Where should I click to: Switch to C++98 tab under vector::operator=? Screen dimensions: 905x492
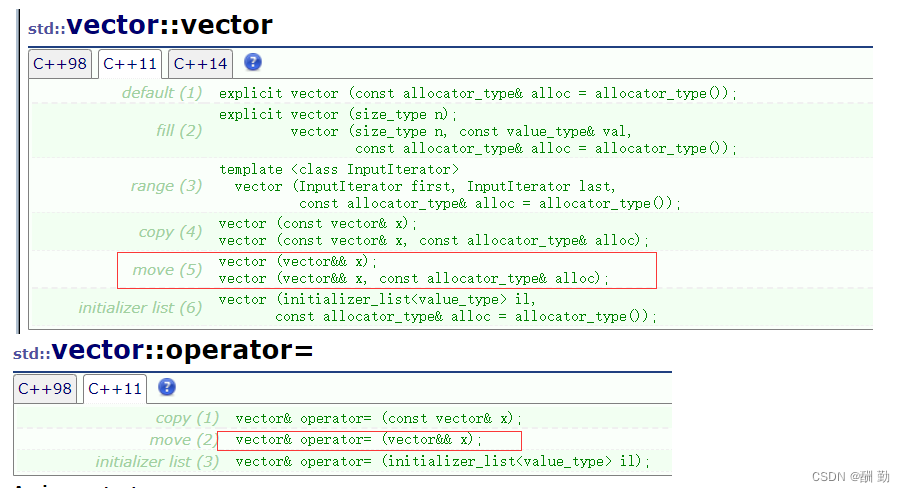click(45, 389)
